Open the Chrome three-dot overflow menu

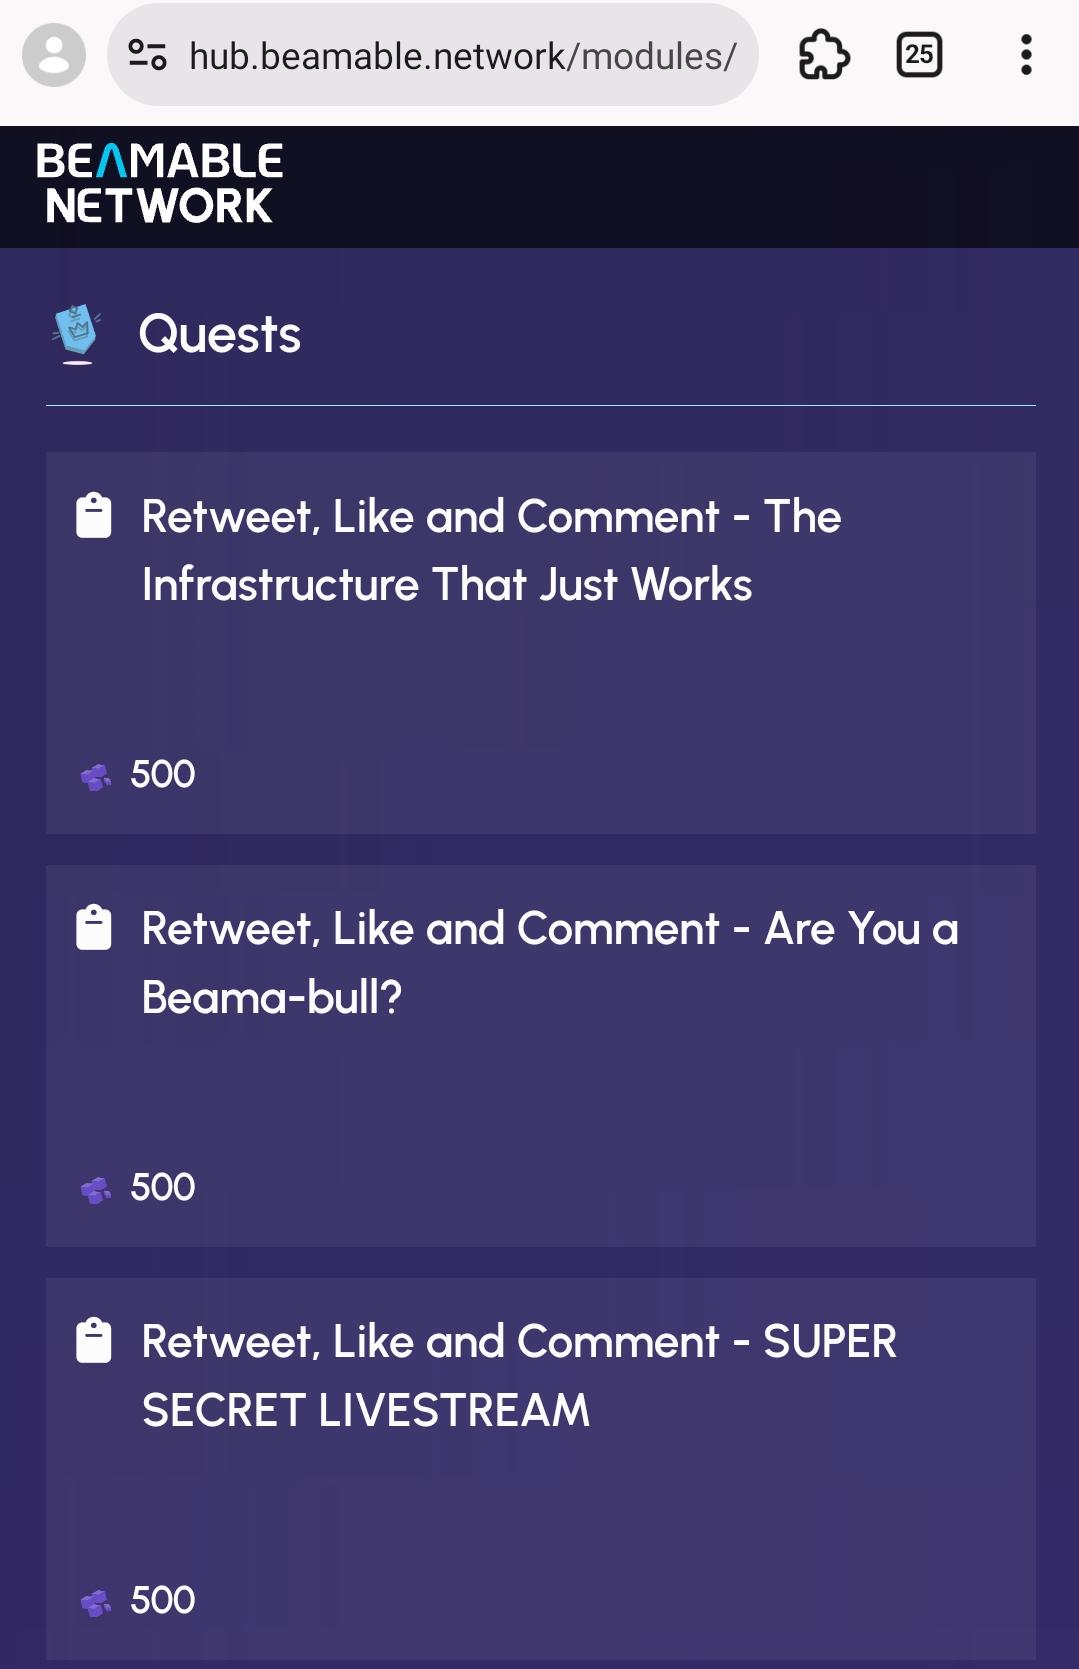[x=1026, y=55]
